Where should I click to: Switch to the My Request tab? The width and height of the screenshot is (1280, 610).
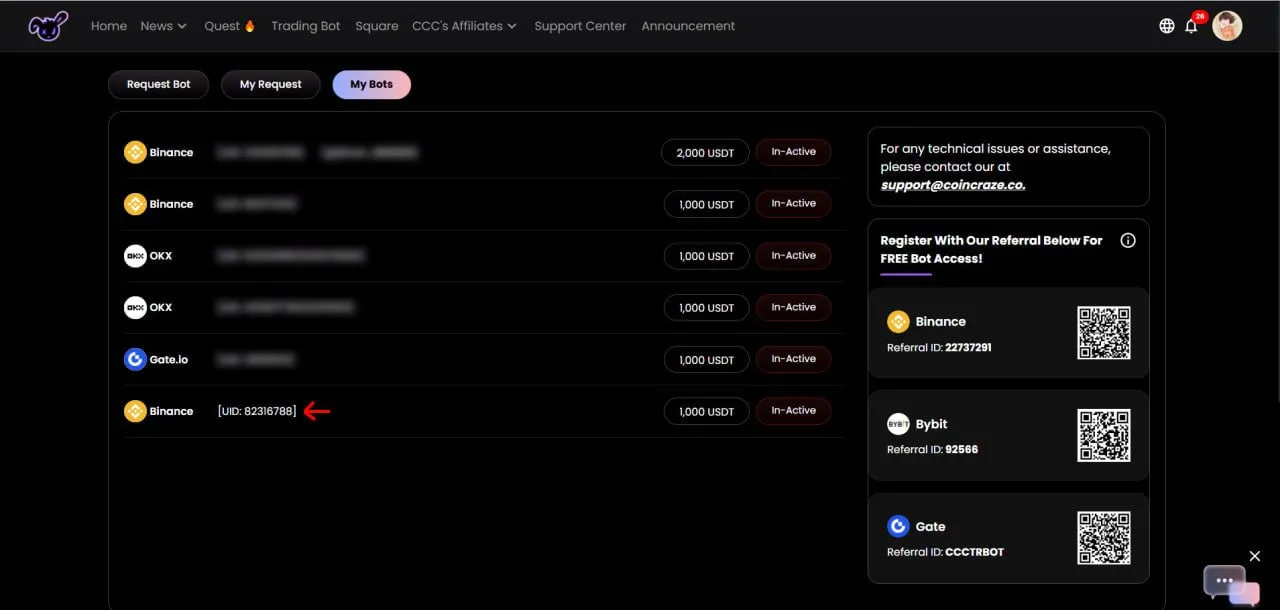(270, 85)
